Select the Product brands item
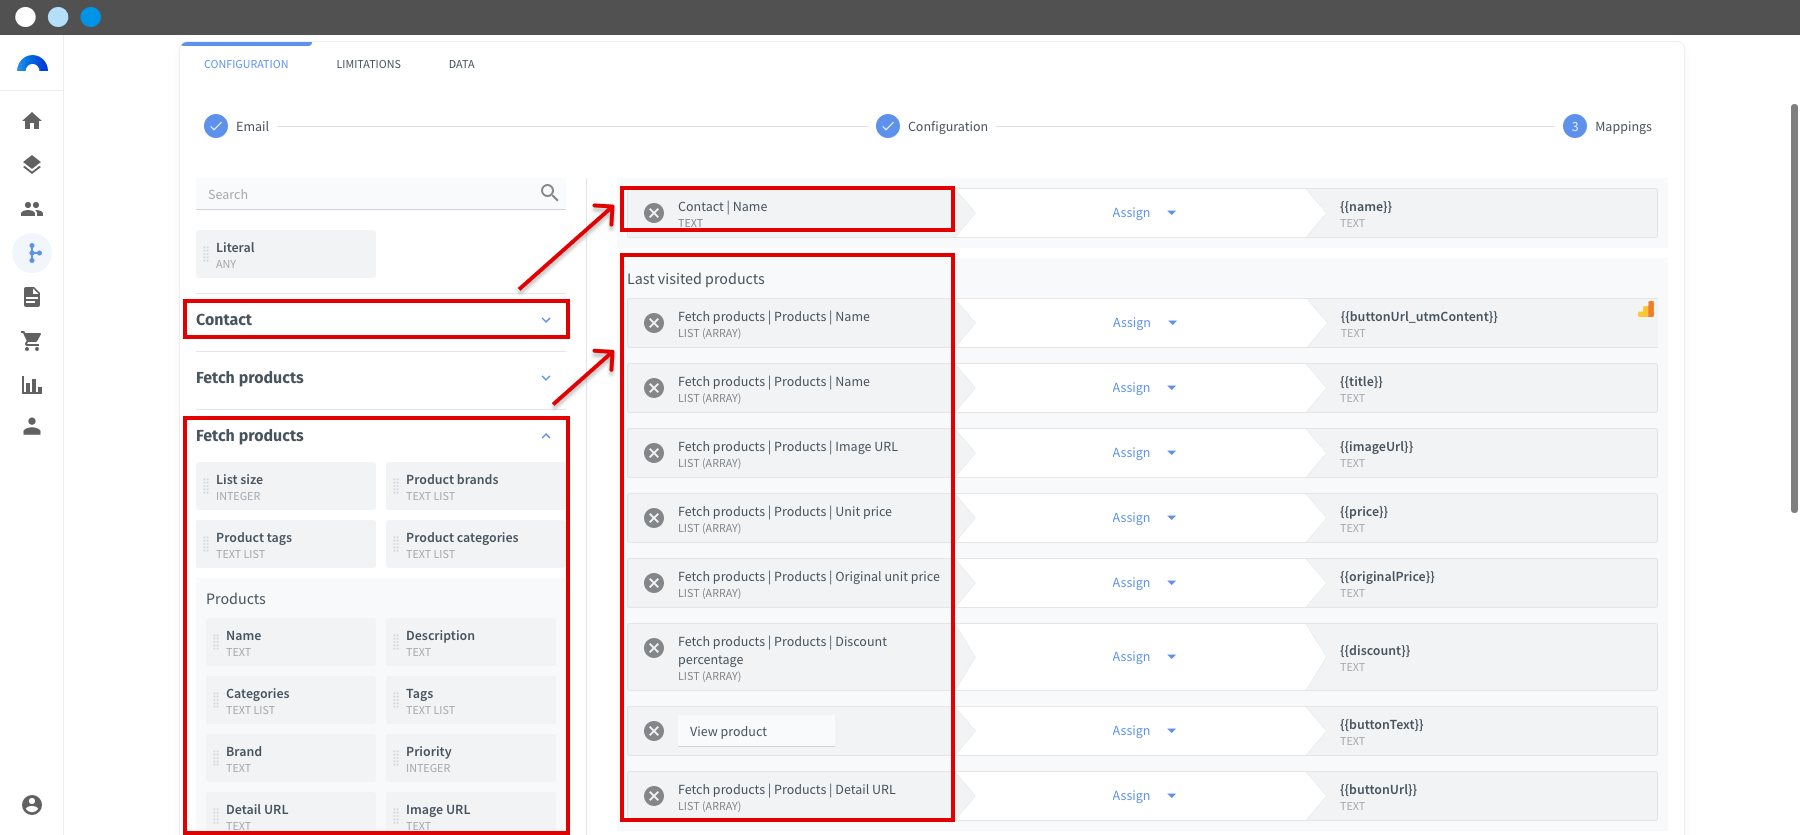The image size is (1800, 835). [x=474, y=486]
